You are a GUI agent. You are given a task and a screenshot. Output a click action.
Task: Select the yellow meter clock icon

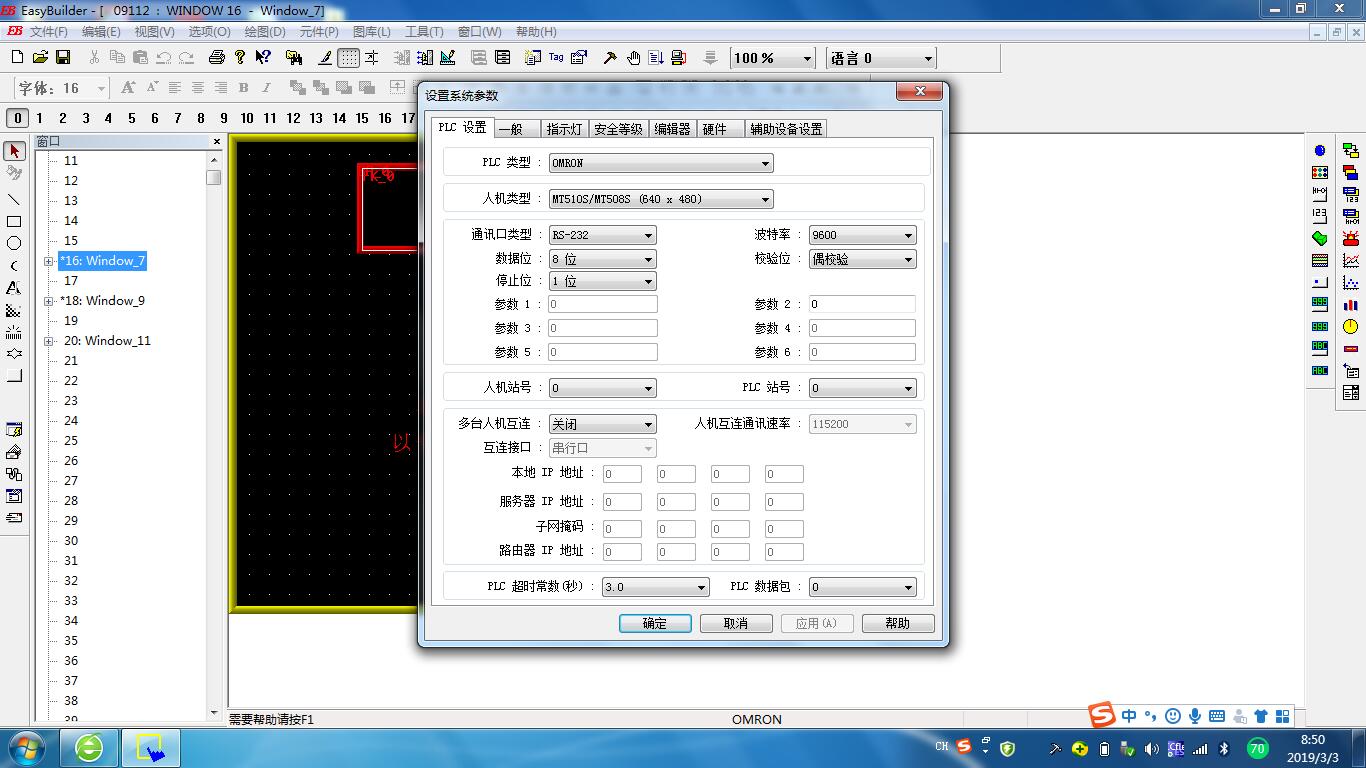click(x=1351, y=327)
